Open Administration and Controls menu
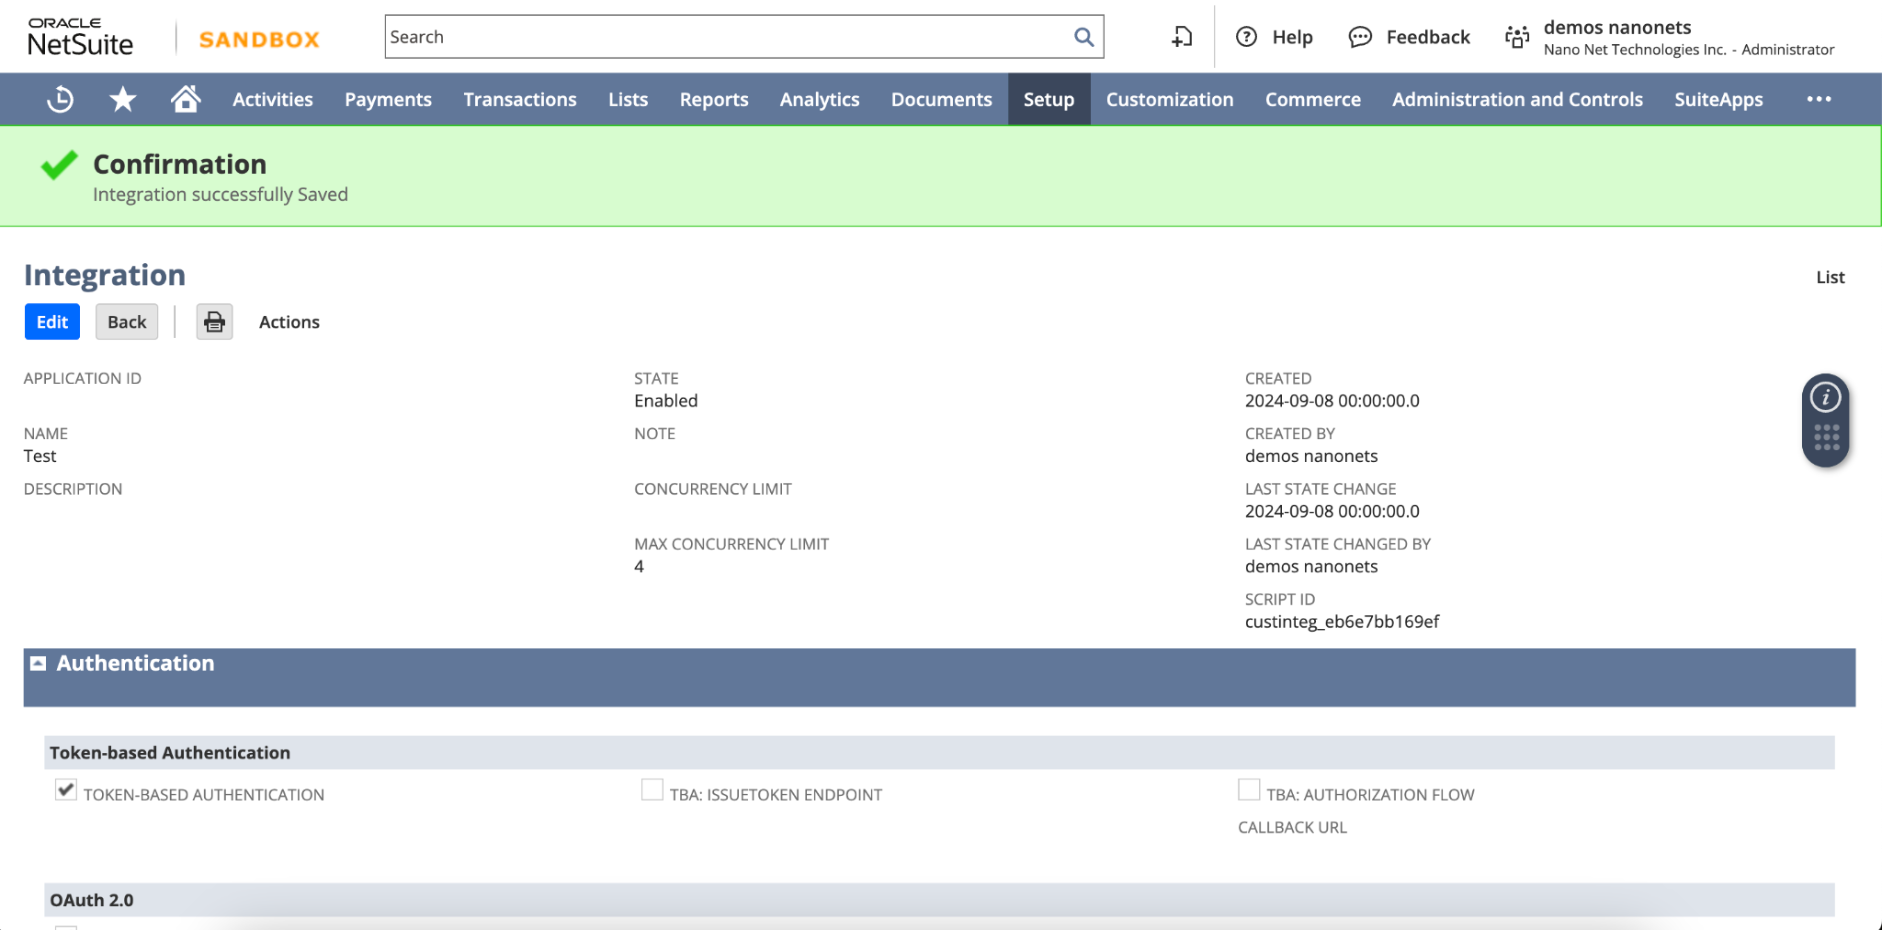The height and width of the screenshot is (938, 1886). pos(1518,99)
